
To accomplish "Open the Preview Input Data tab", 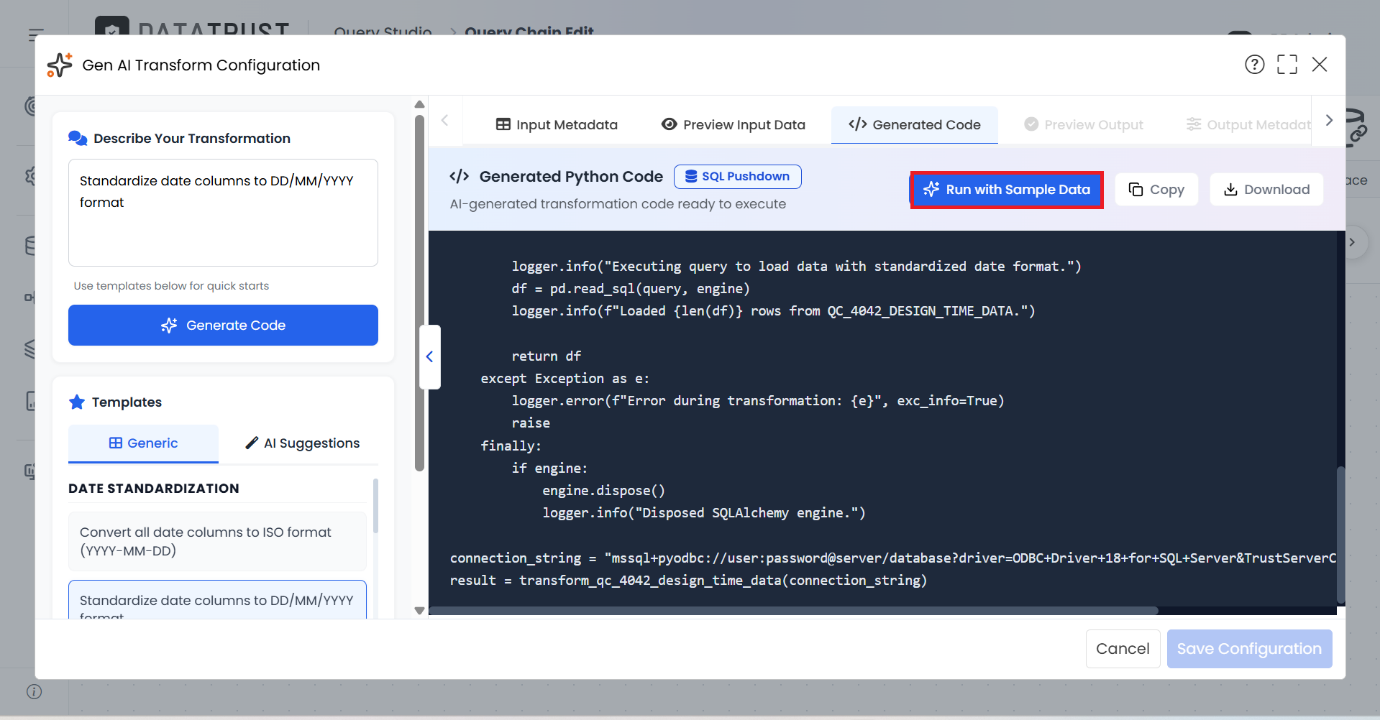I will (733, 125).
